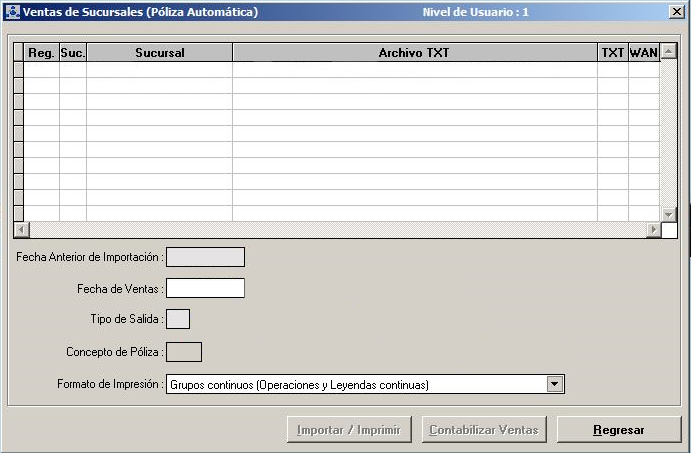This screenshot has height=453, width=691.
Task: Click the Archivo TXT column header
Action: click(414, 52)
